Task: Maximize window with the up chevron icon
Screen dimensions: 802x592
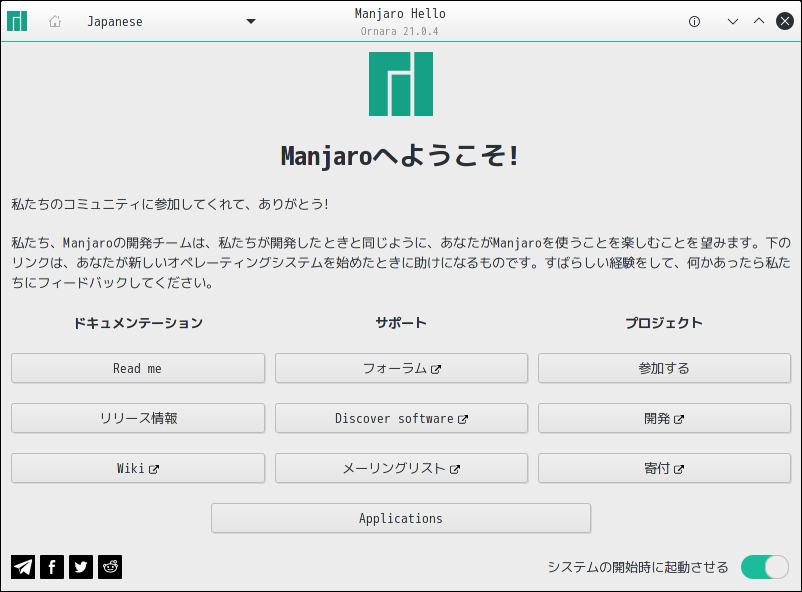Action: click(759, 21)
